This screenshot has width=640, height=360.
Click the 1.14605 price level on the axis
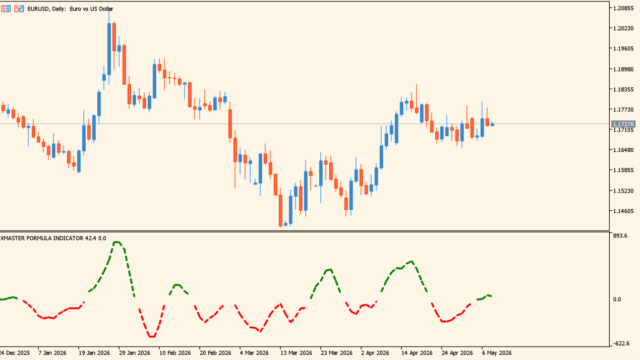(624, 211)
